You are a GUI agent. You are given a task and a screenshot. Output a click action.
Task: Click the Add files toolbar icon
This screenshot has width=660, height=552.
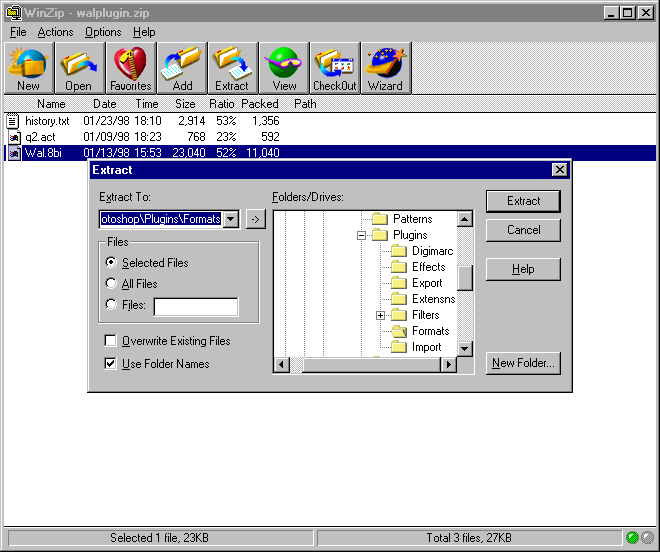[182, 68]
